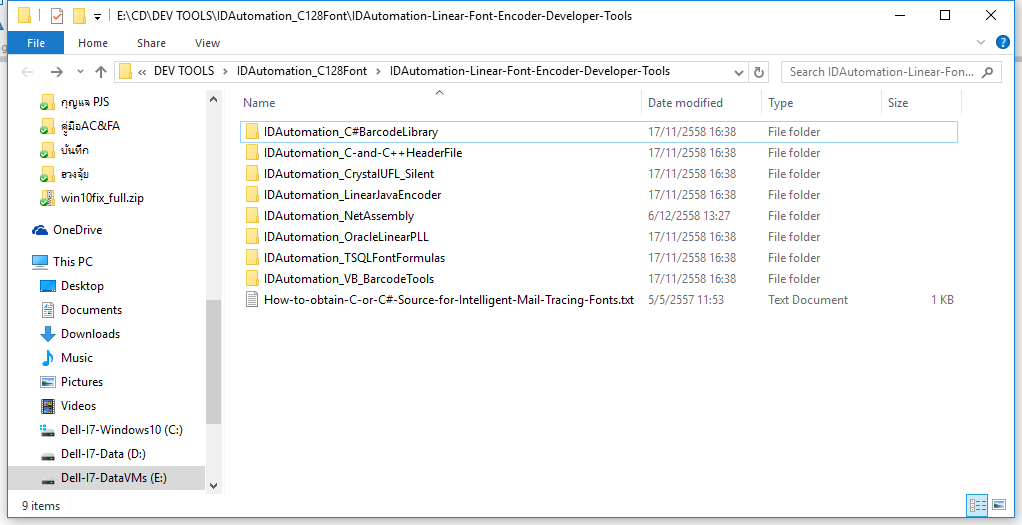
Task: Select This PC in navigation pane
Action: (72, 262)
